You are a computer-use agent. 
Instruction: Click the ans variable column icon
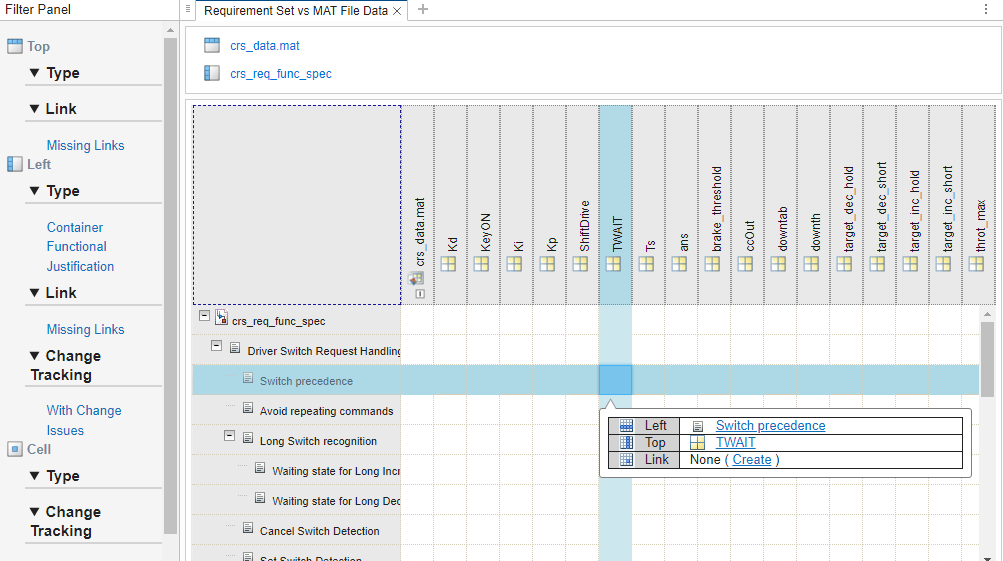pos(679,264)
